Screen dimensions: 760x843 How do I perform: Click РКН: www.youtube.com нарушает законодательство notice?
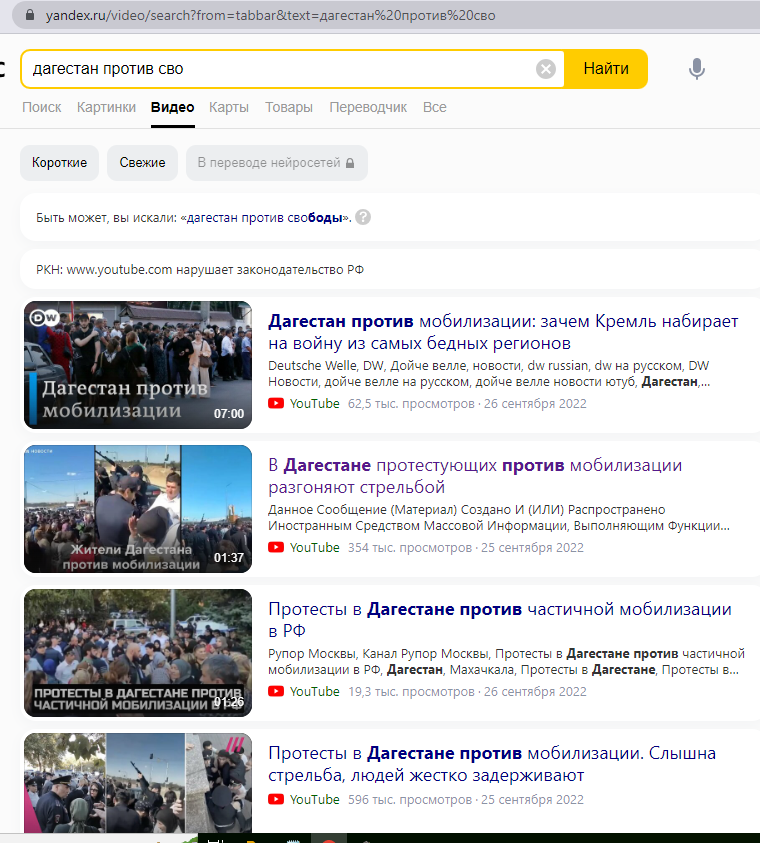click(x=200, y=270)
